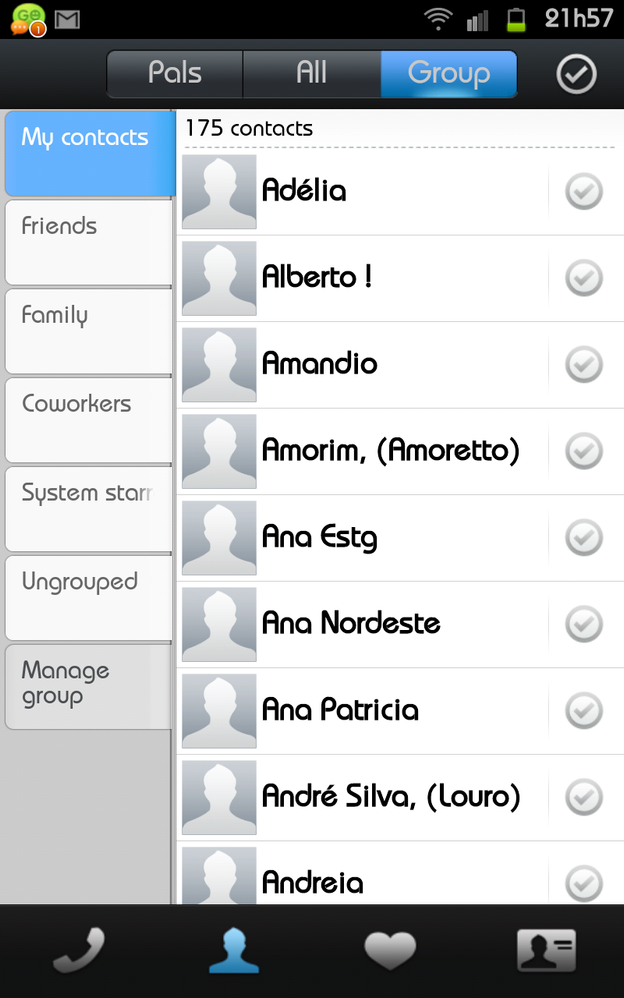The image size is (624, 998).
Task: Select the checkbox for Amandio
Action: [584, 364]
